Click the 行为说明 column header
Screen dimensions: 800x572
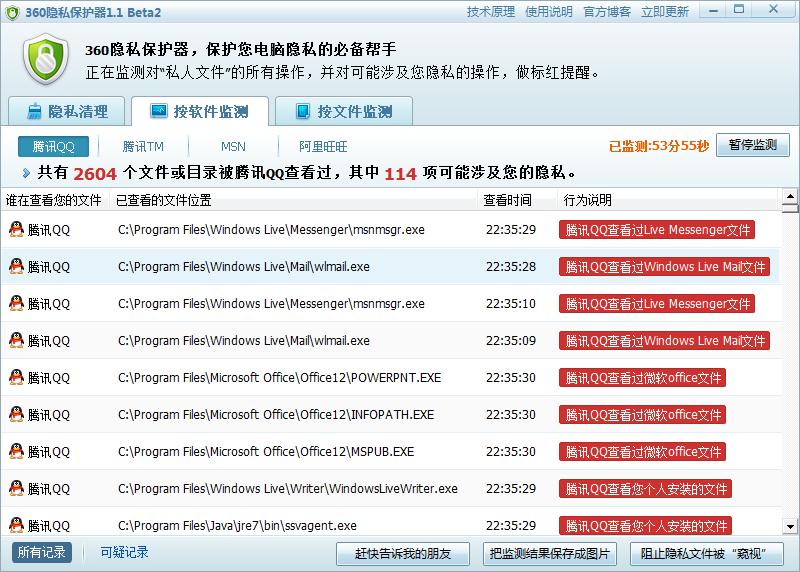coord(669,200)
